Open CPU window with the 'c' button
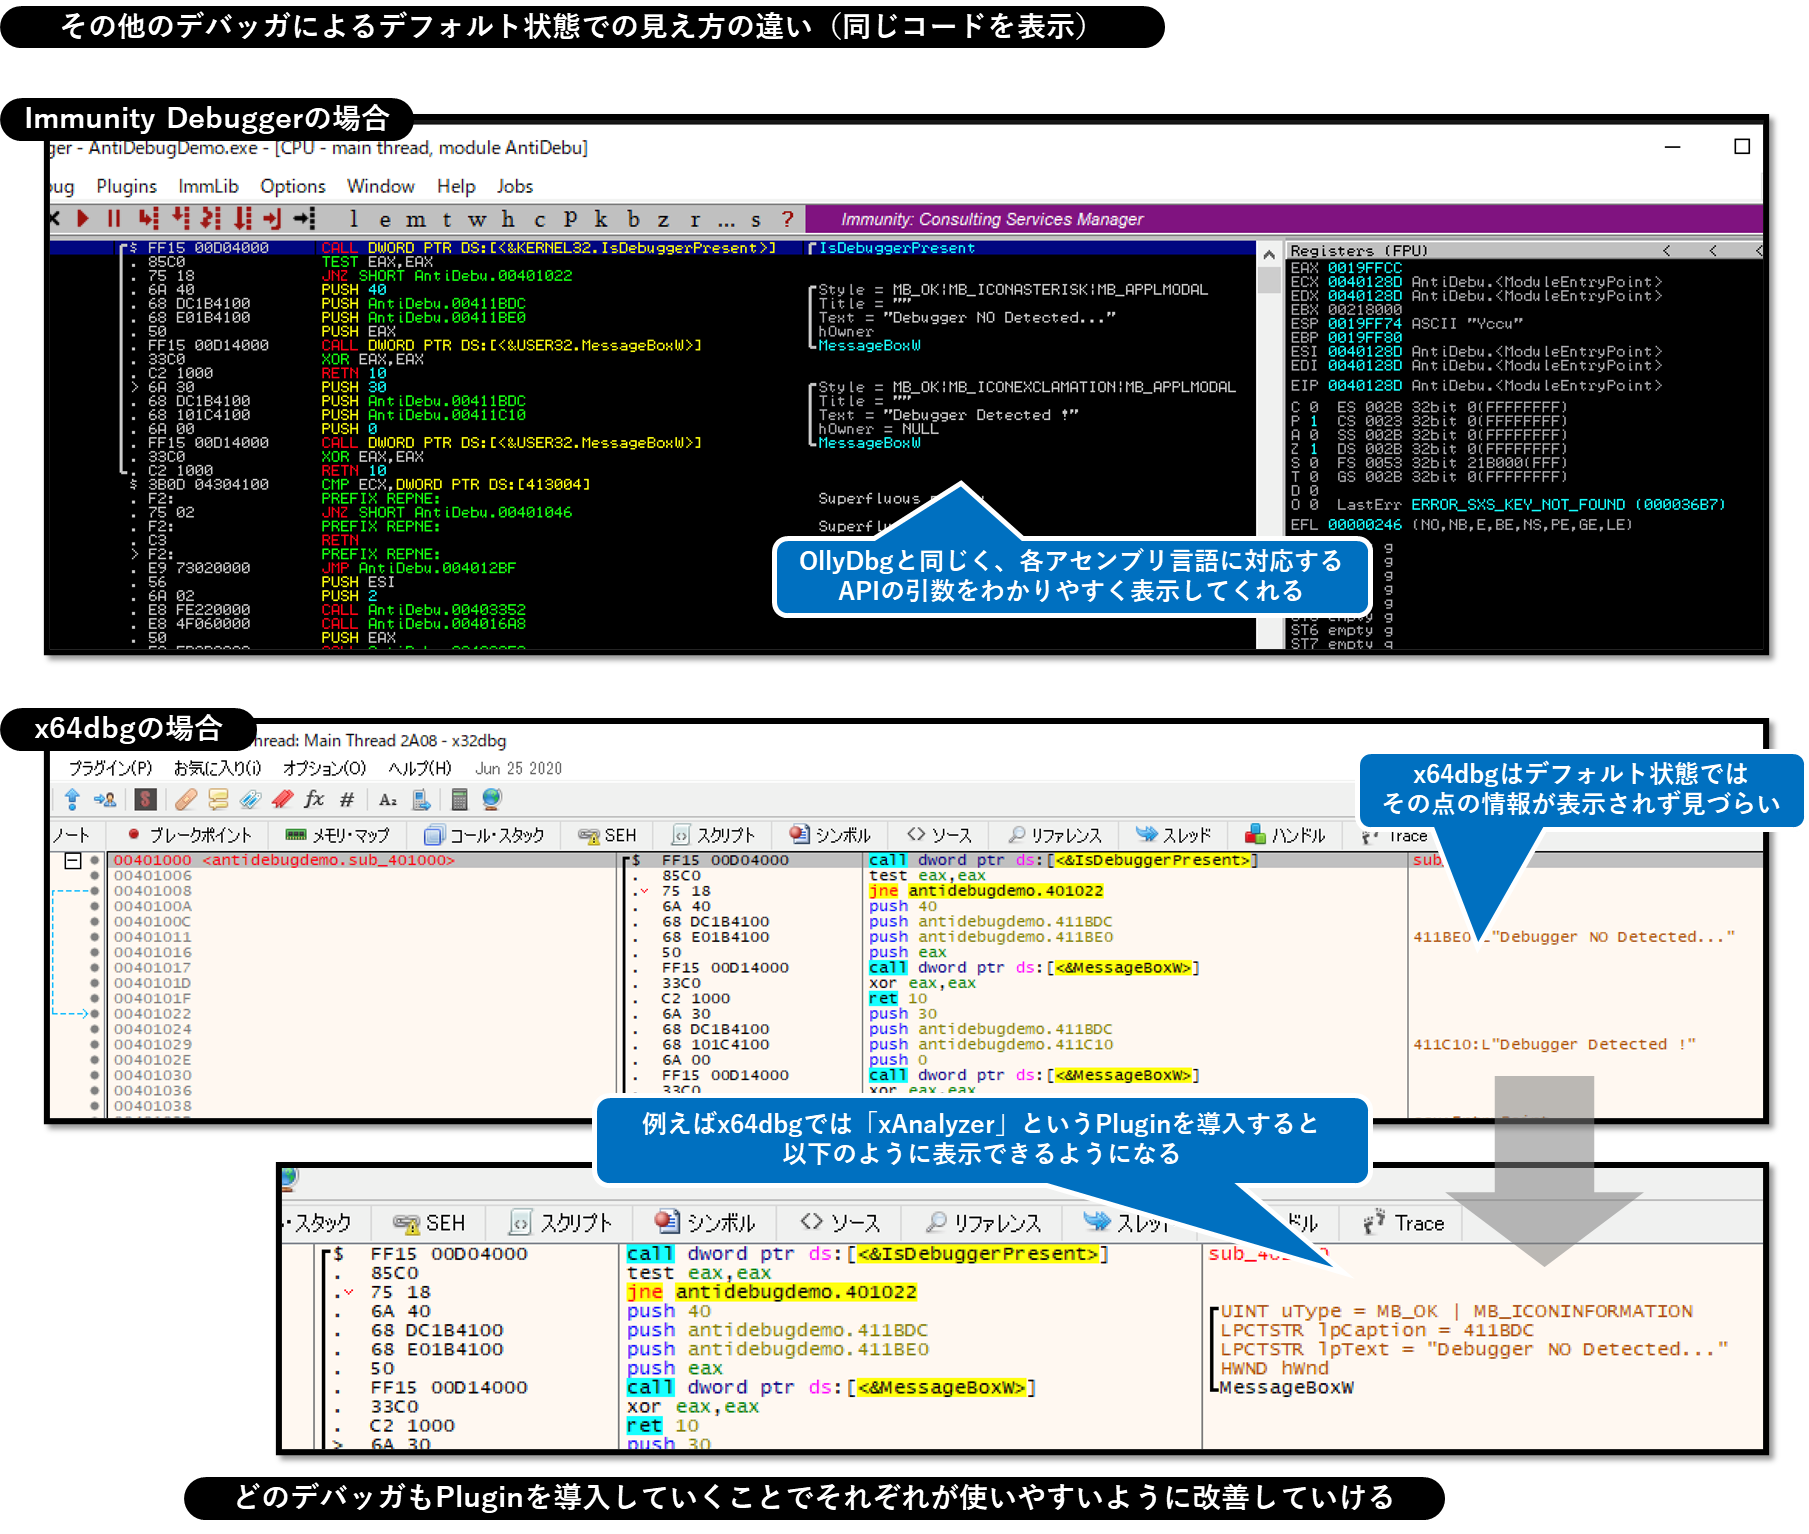 (x=540, y=219)
